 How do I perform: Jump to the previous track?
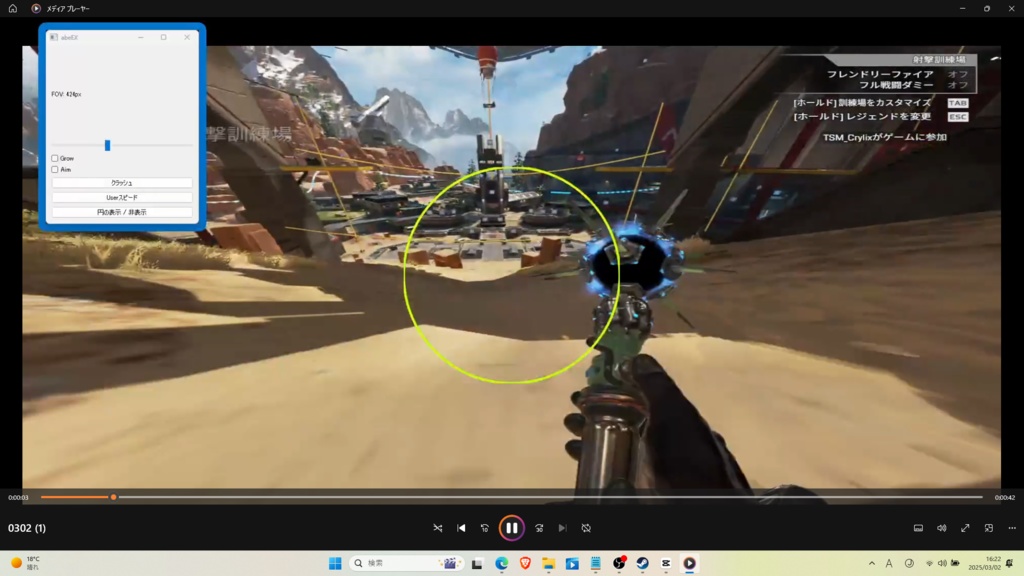coord(461,528)
